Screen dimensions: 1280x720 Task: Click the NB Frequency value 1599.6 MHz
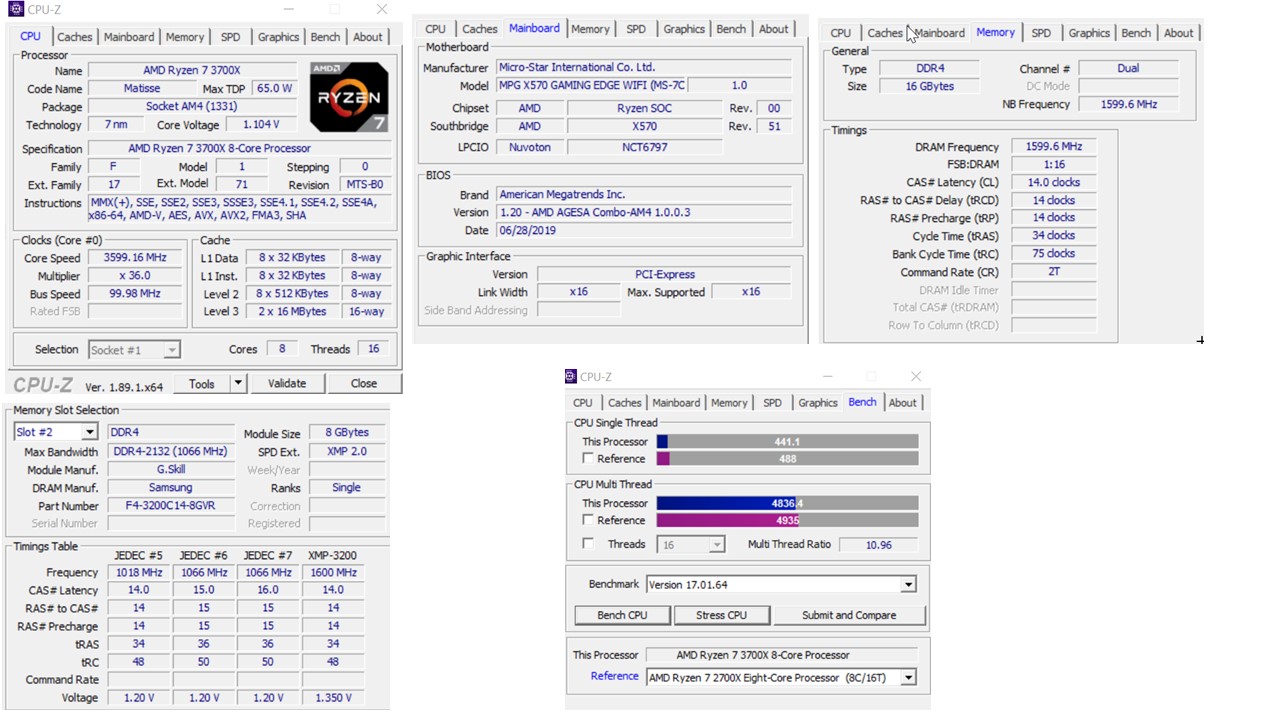[1128, 104]
